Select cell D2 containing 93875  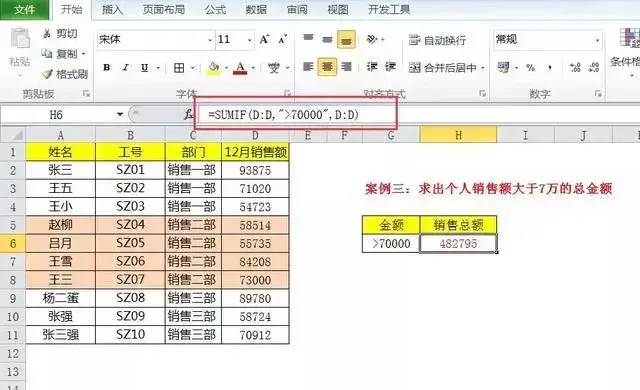coord(255,171)
